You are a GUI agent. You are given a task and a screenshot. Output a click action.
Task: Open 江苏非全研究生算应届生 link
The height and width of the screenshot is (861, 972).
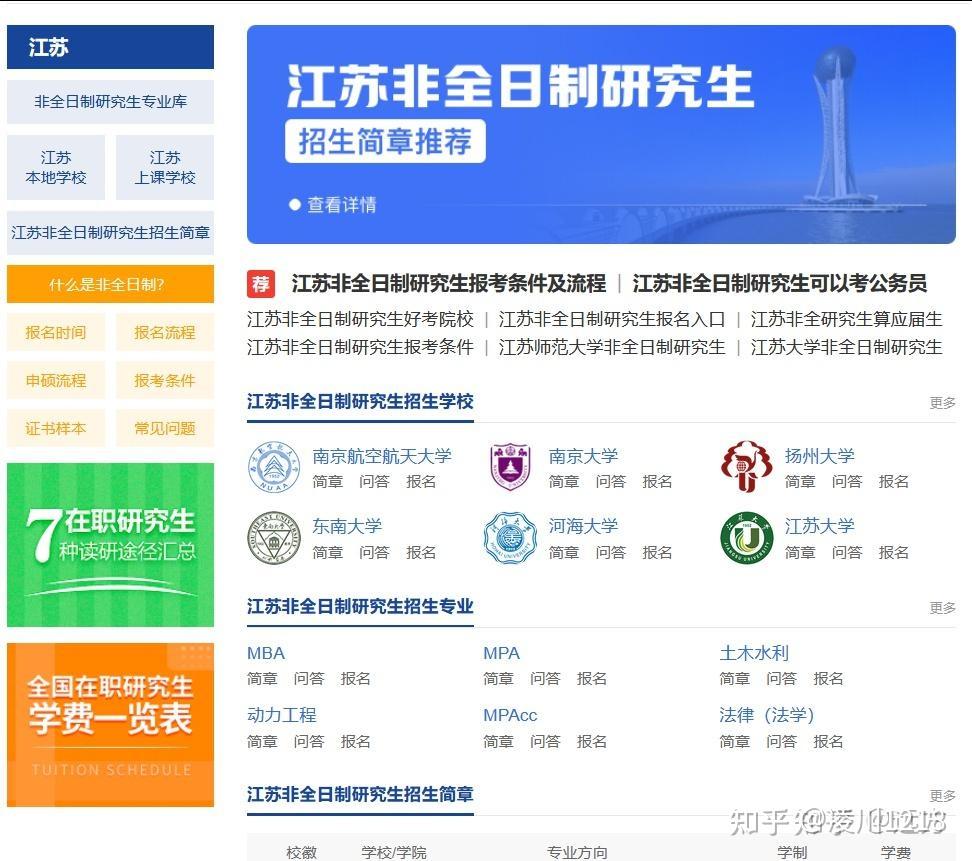[846, 319]
